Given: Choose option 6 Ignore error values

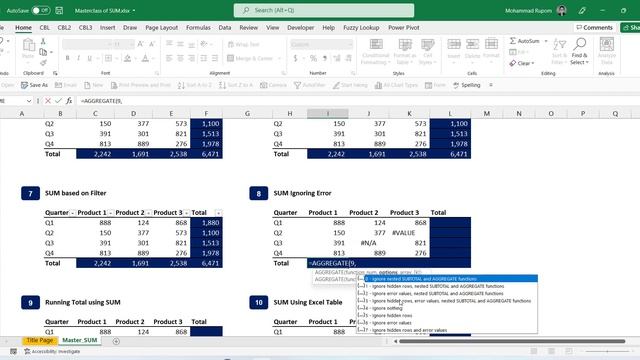Looking at the screenshot, I should pyautogui.click(x=447, y=323).
